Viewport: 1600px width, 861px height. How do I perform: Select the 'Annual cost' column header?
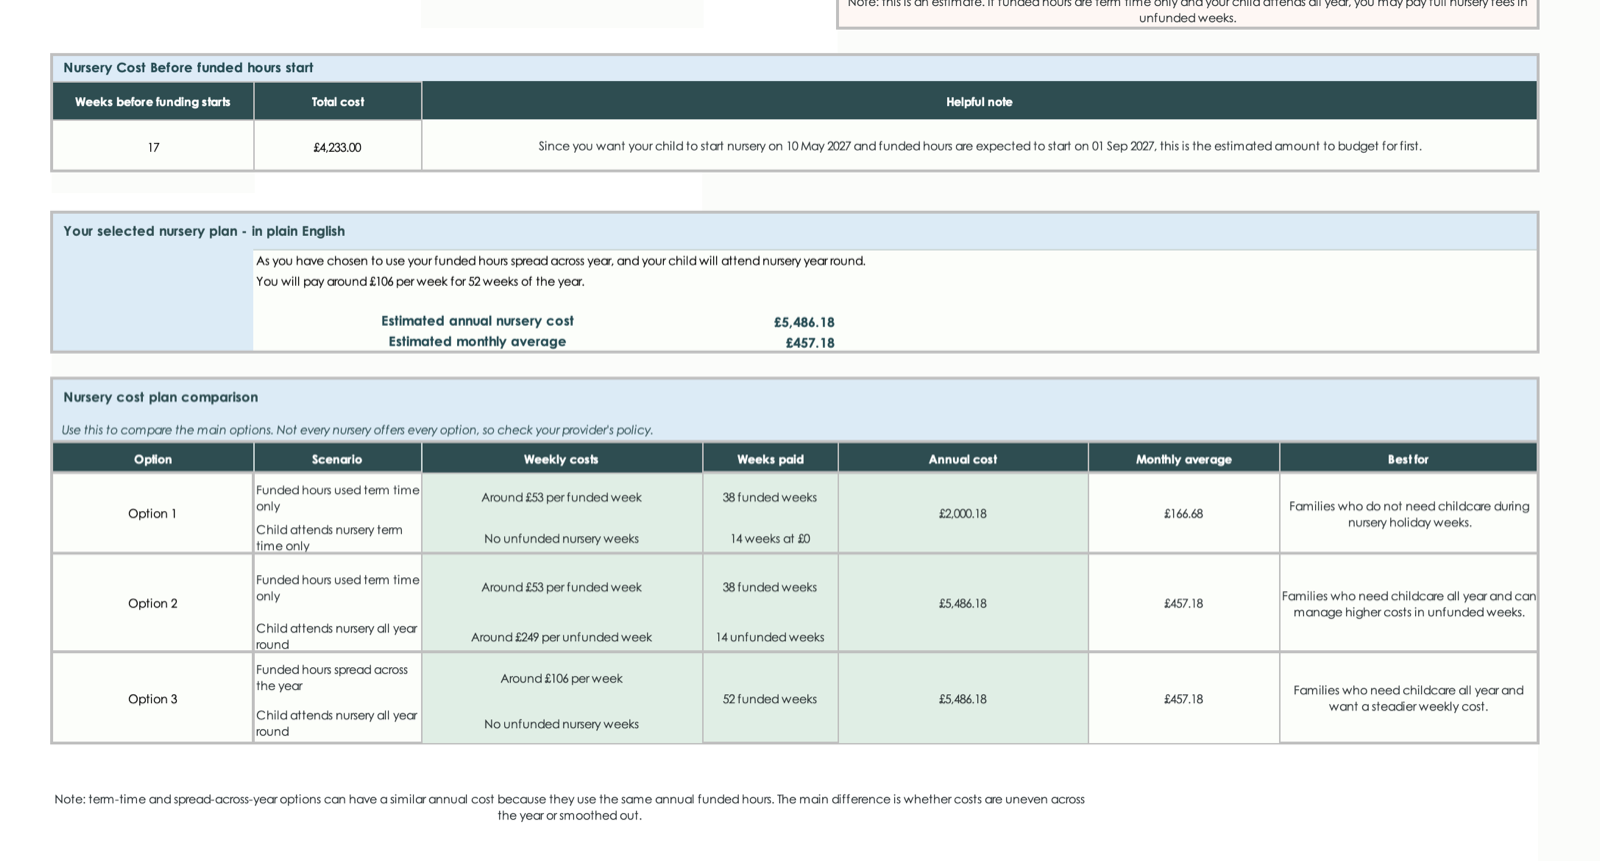963,459
